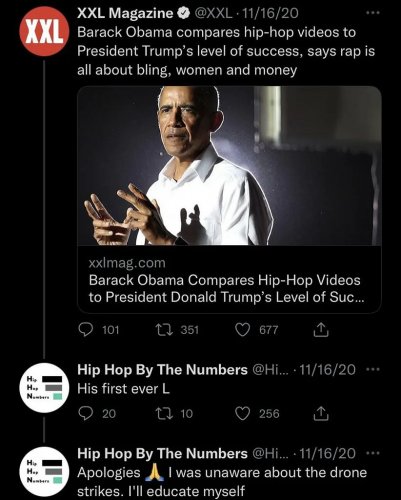The height and width of the screenshot is (500, 401).
Task: Open the @XXL handle profile
Action: pyautogui.click(x=213, y=13)
